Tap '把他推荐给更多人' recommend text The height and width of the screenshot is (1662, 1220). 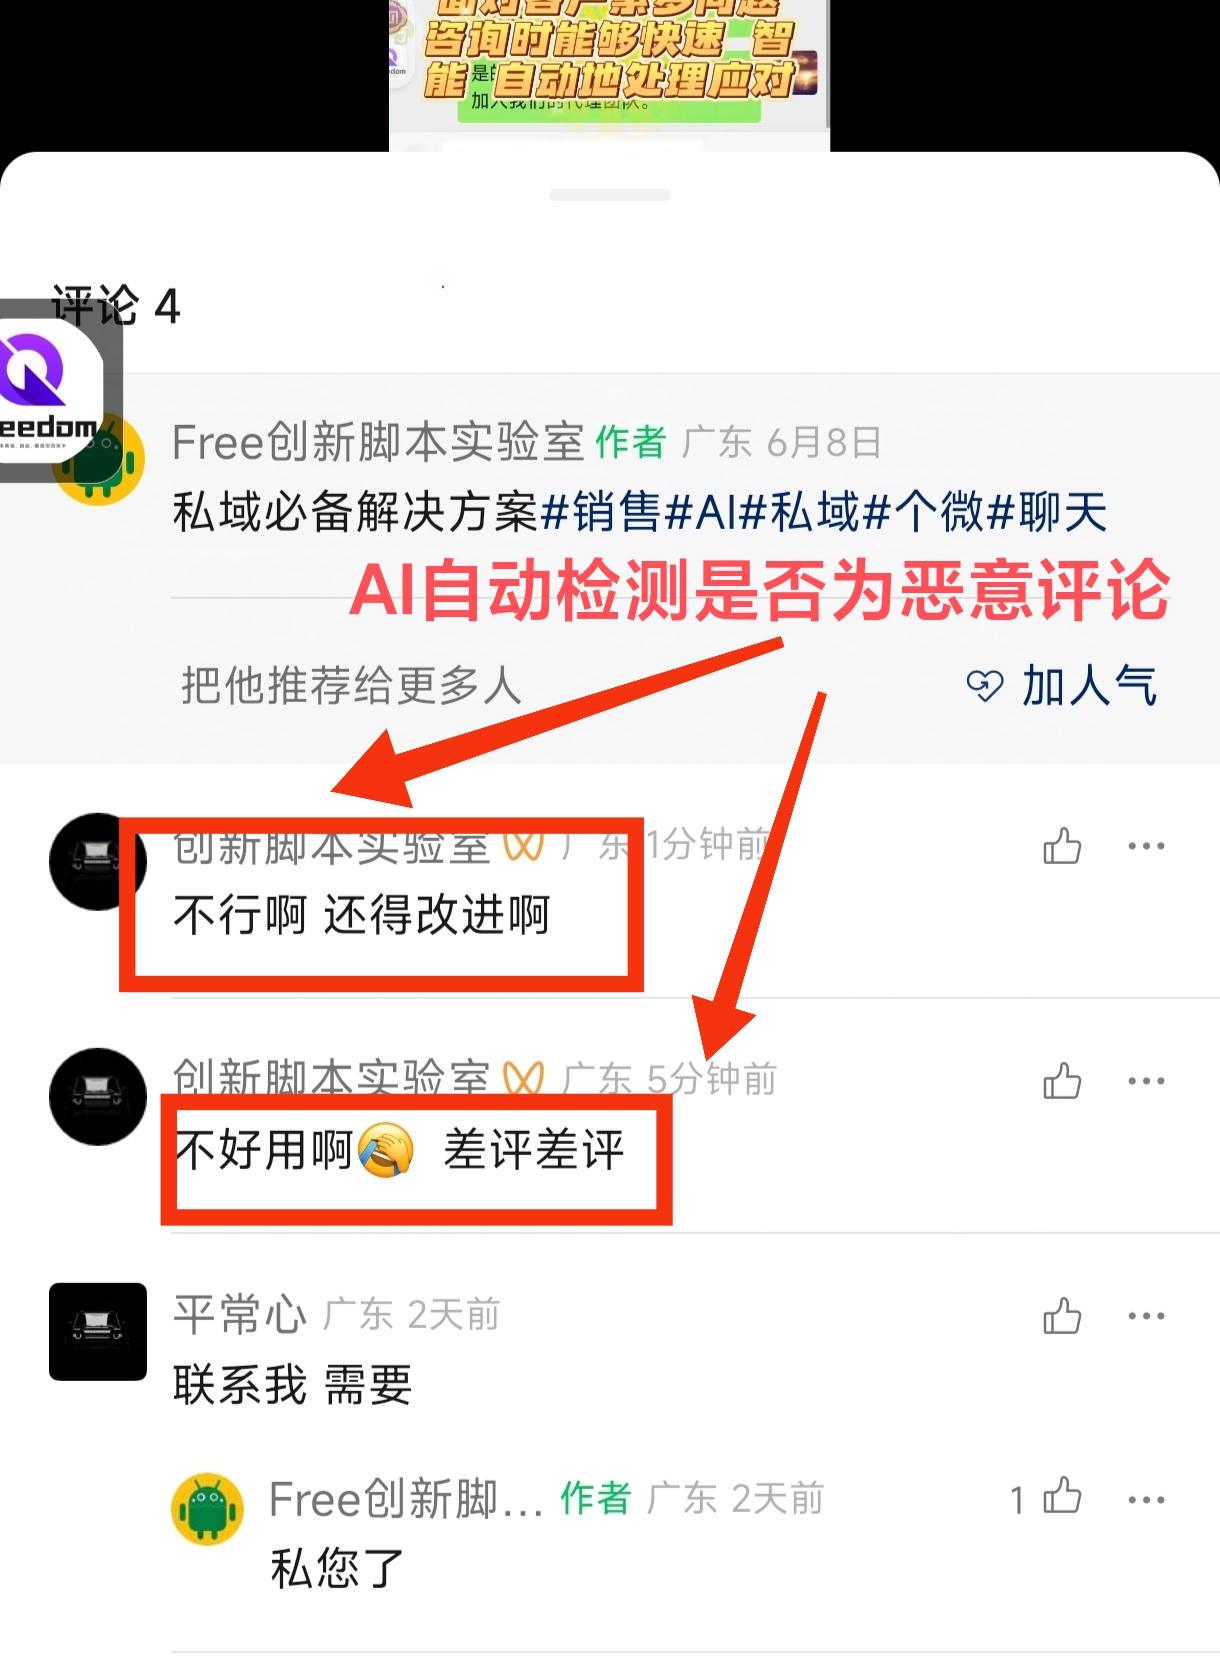(x=351, y=686)
